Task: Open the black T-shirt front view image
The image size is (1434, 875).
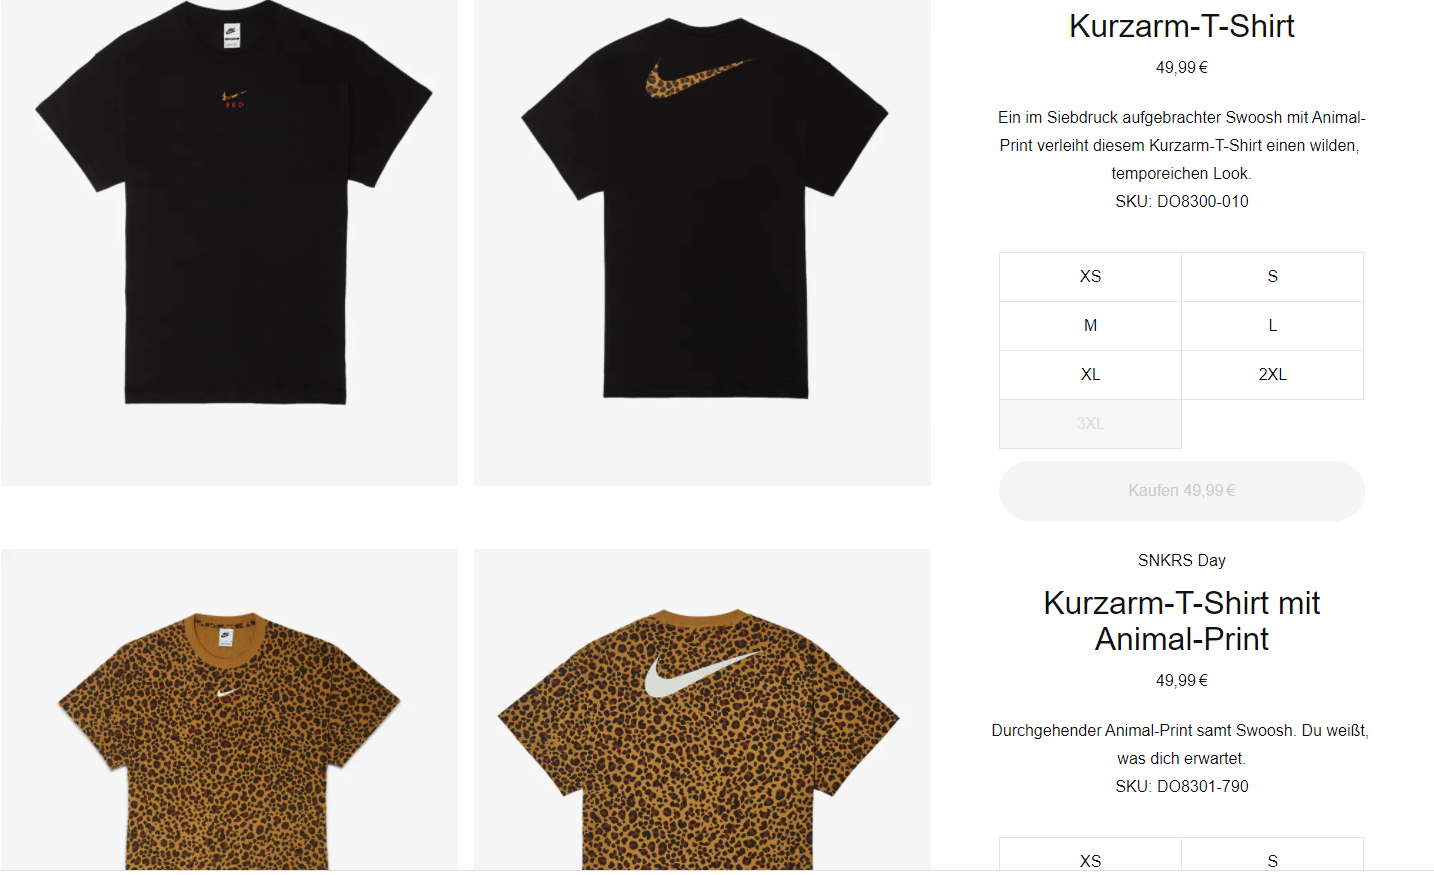Action: click(x=229, y=243)
